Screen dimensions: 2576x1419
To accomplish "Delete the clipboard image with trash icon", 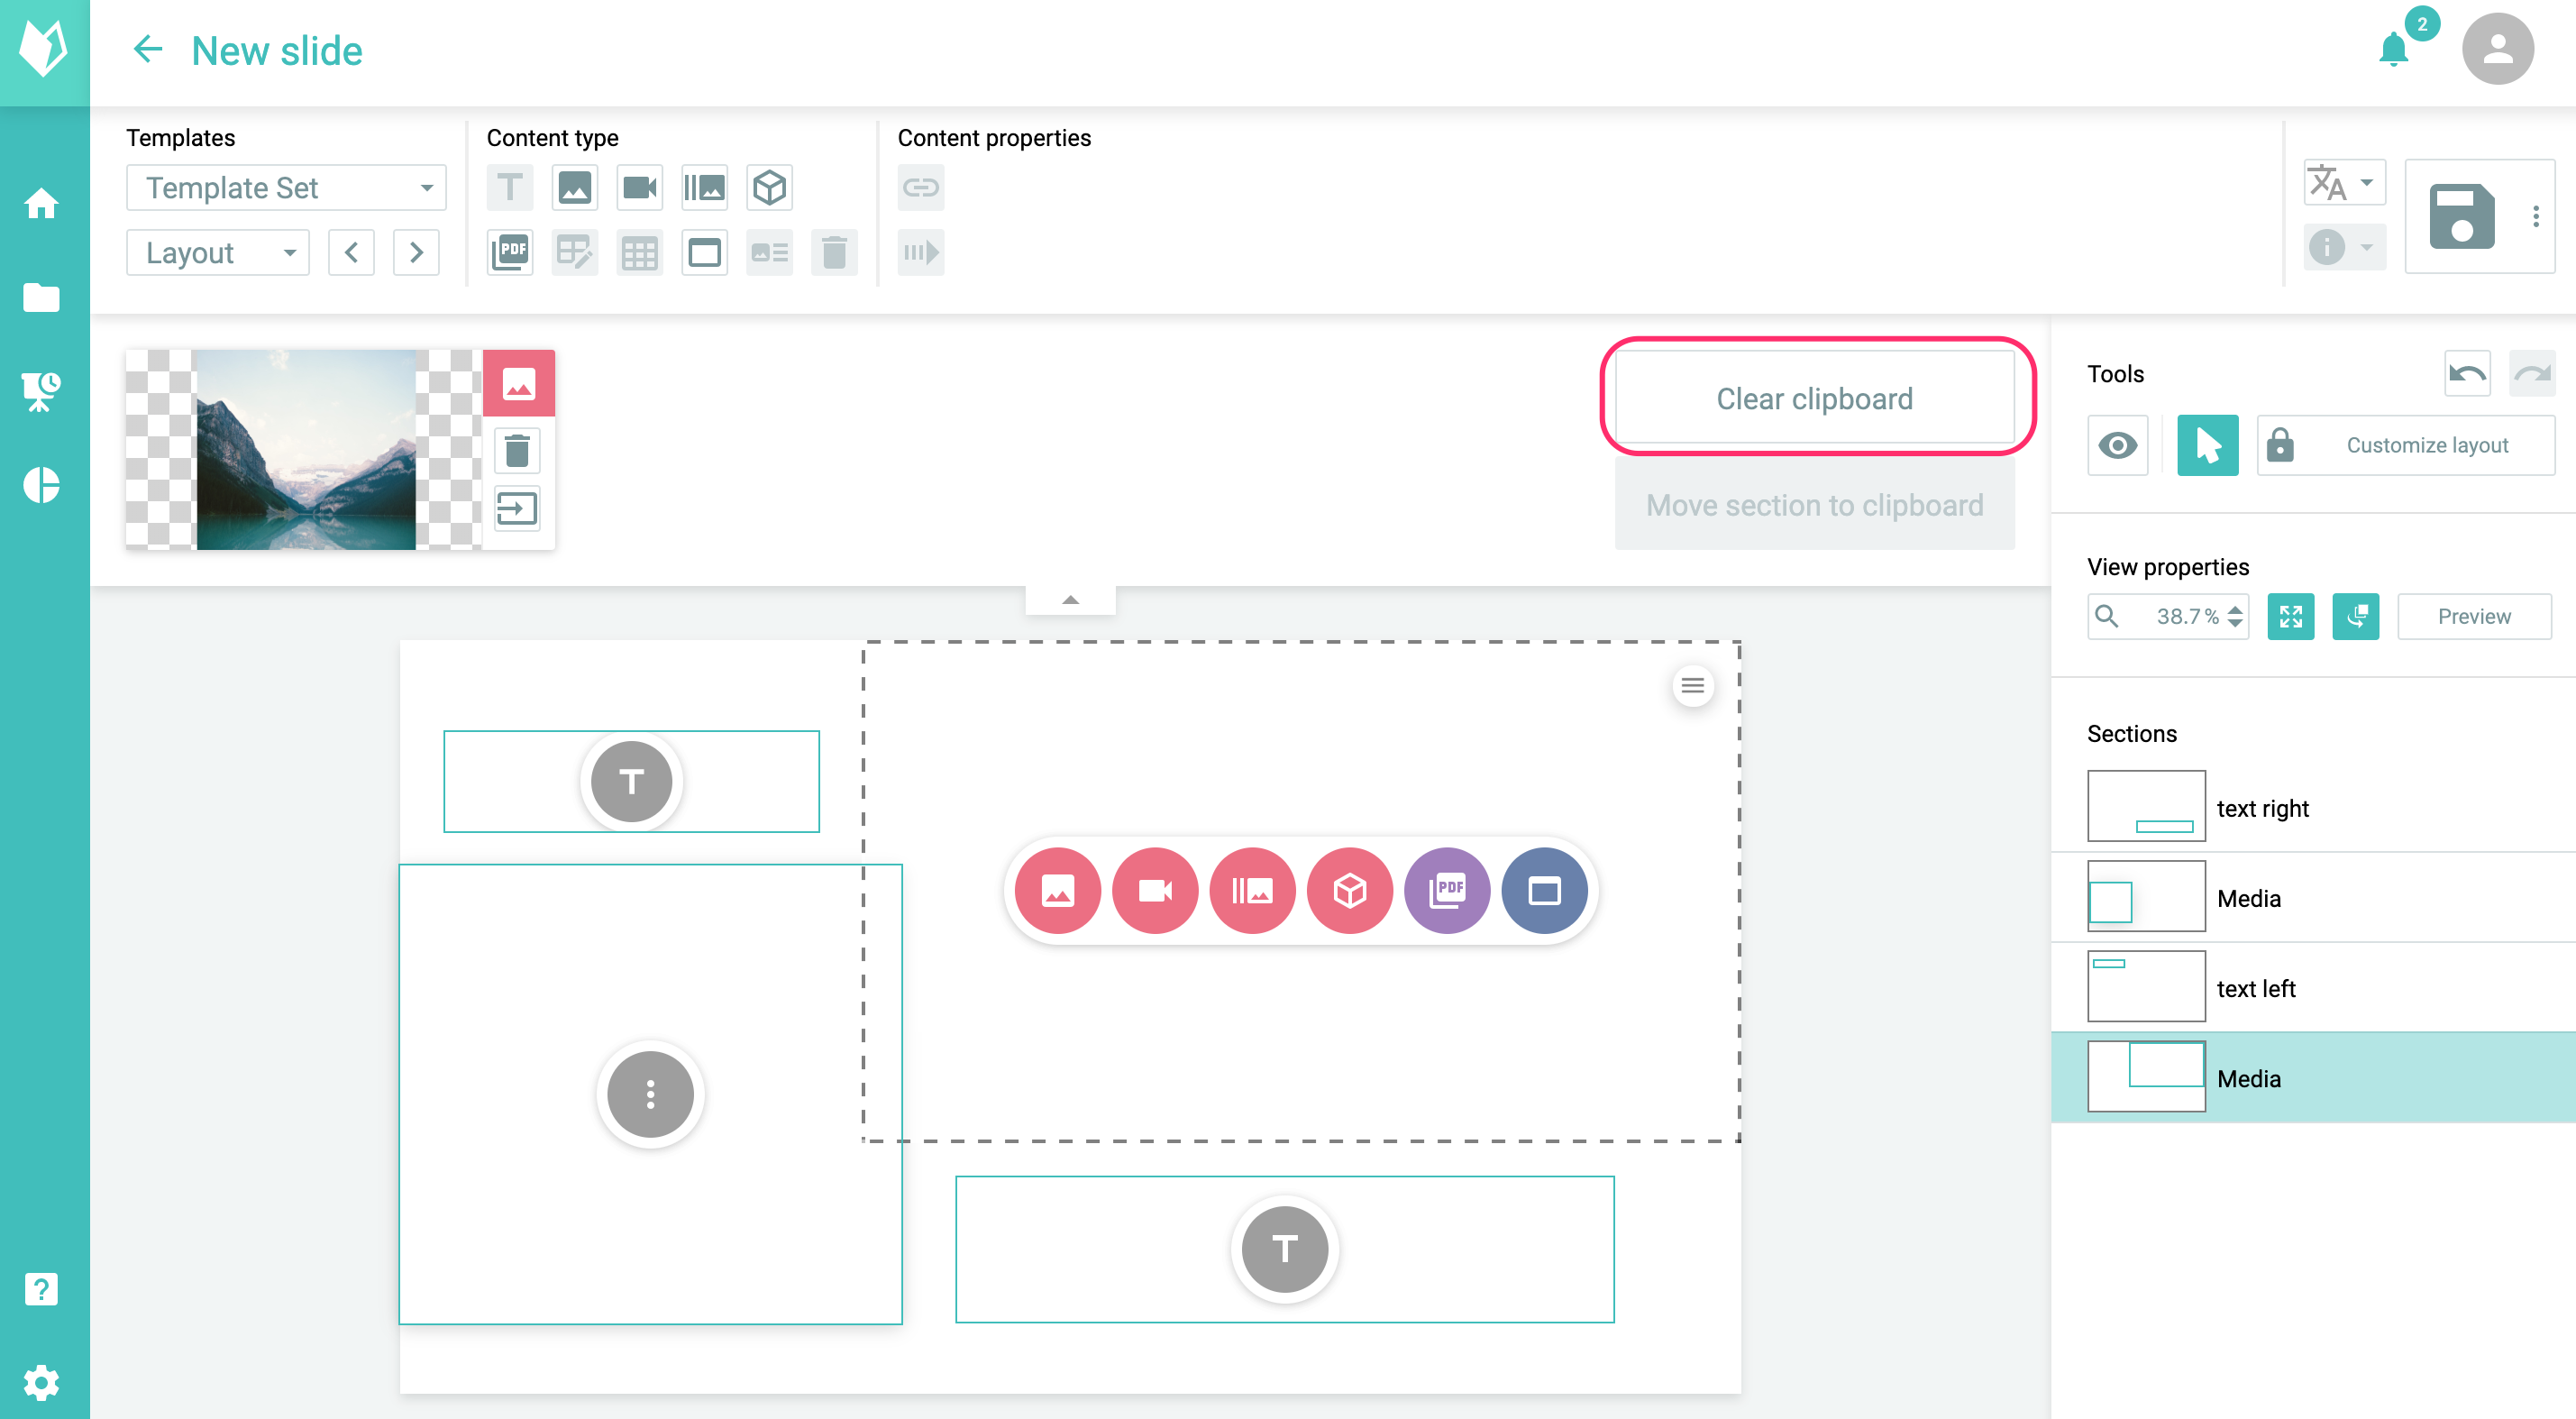I will pos(517,451).
